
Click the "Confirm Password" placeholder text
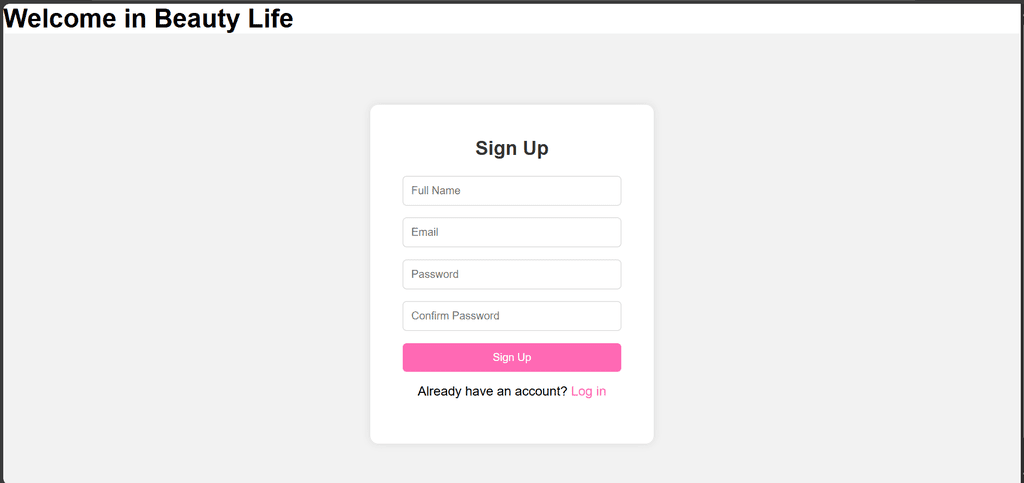point(455,316)
